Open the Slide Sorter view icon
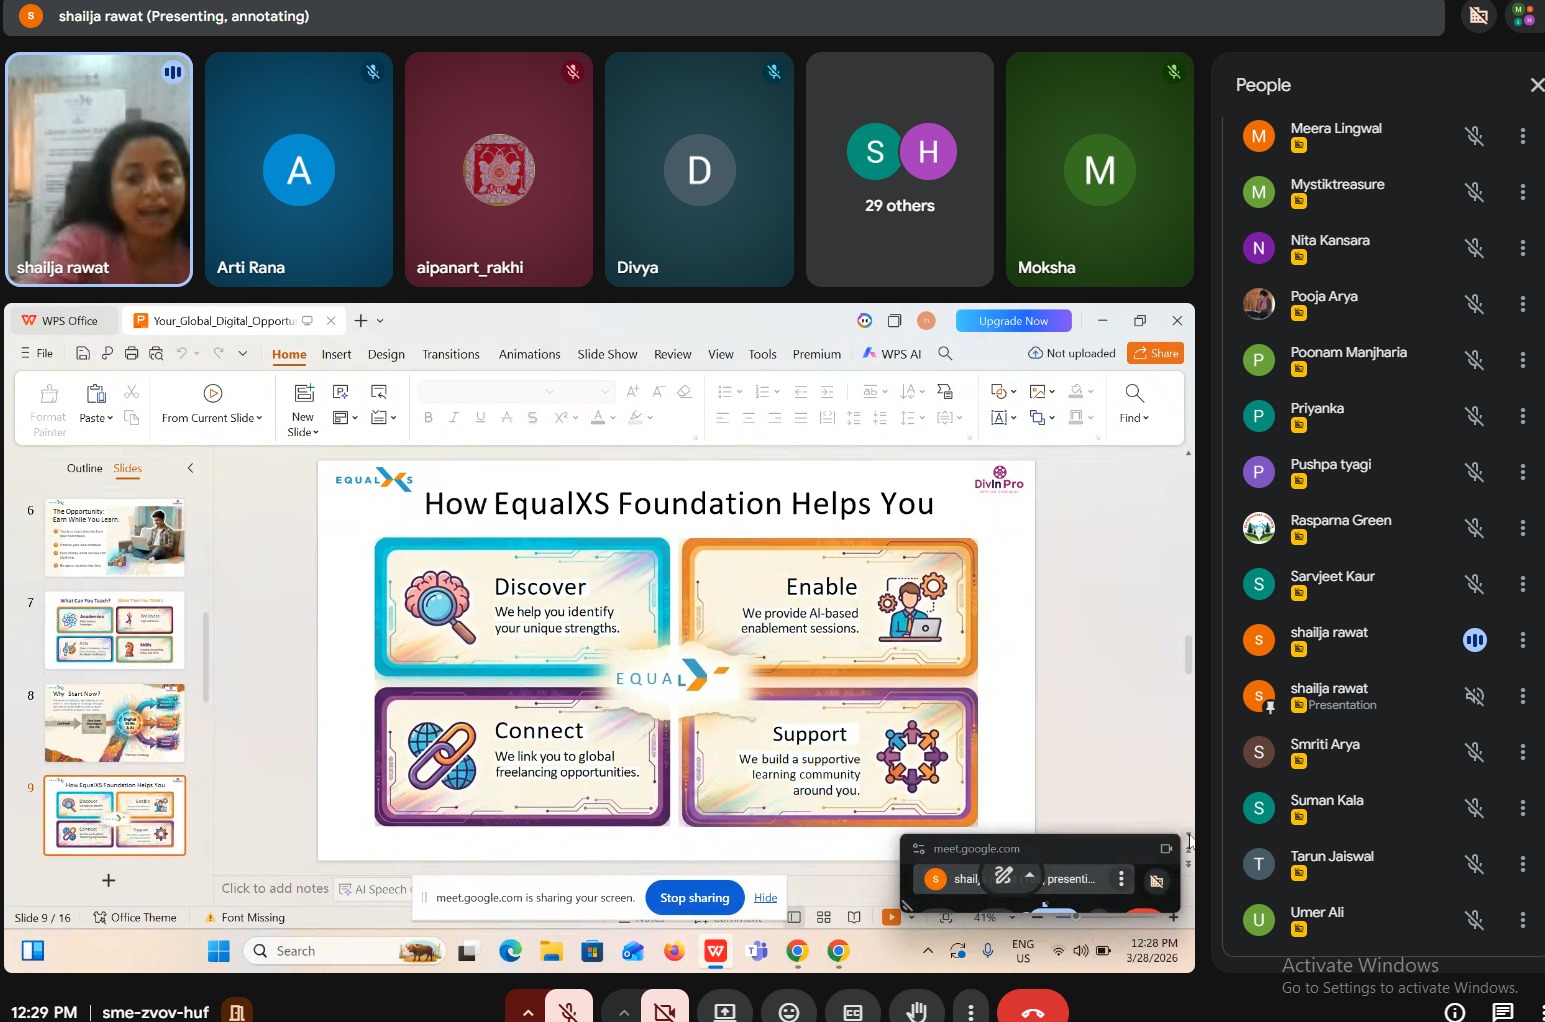 point(824,917)
